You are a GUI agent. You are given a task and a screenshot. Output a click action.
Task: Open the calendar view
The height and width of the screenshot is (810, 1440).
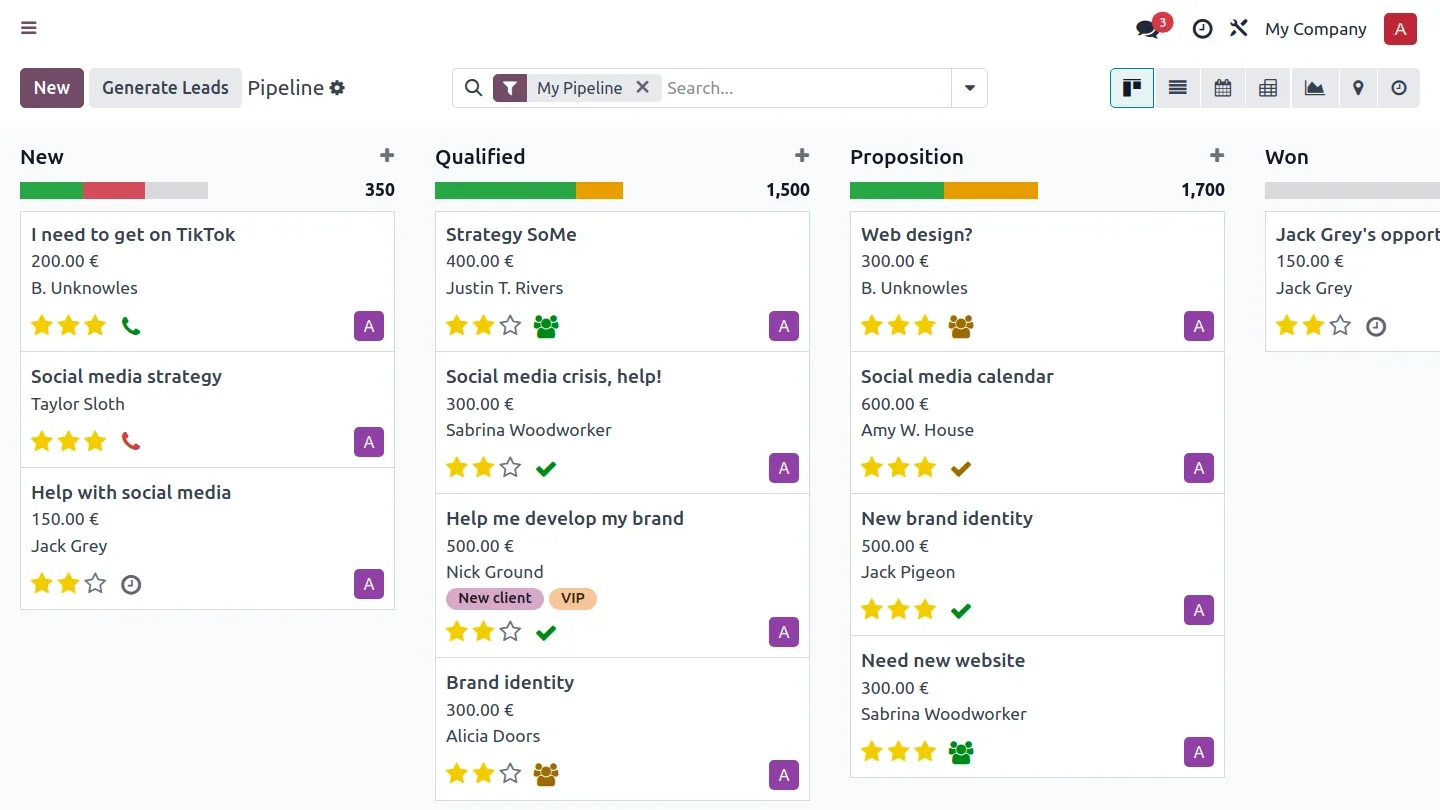coord(1223,88)
